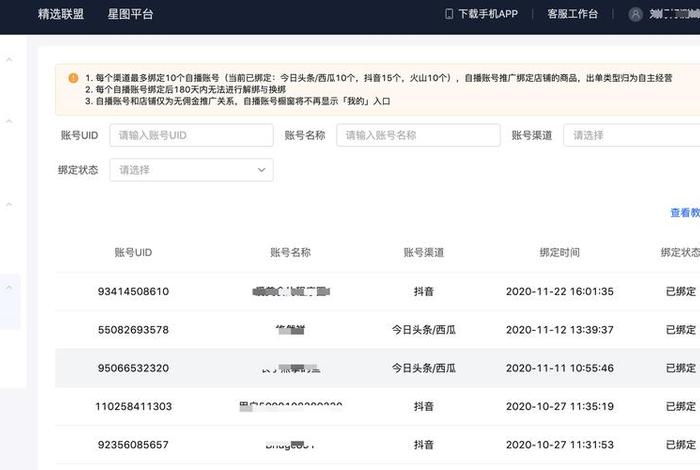
Task: Click the 绑定时间 column header
Action: point(559,253)
